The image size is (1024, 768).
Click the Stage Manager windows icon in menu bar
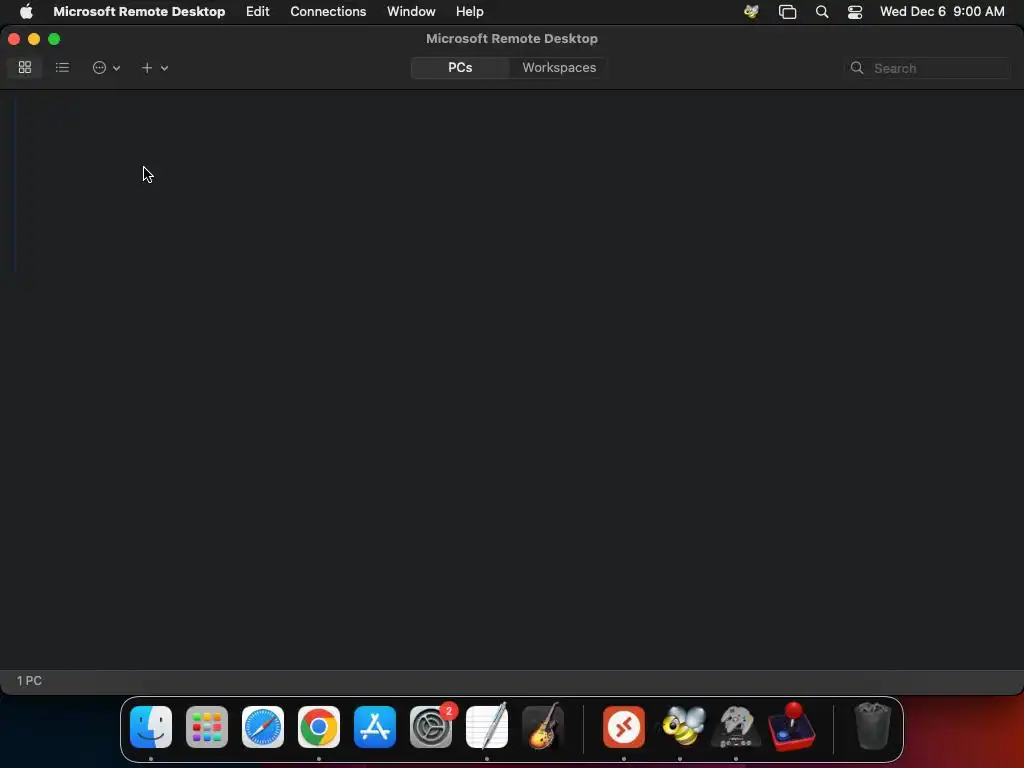(788, 11)
